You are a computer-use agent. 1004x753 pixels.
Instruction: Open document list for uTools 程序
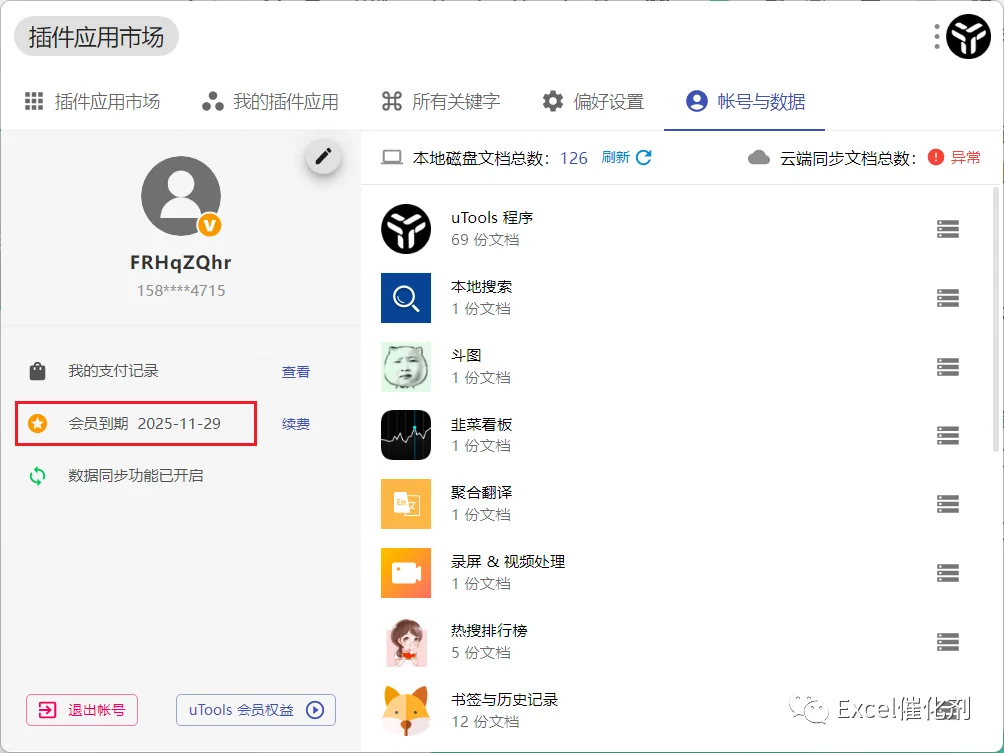pos(948,229)
